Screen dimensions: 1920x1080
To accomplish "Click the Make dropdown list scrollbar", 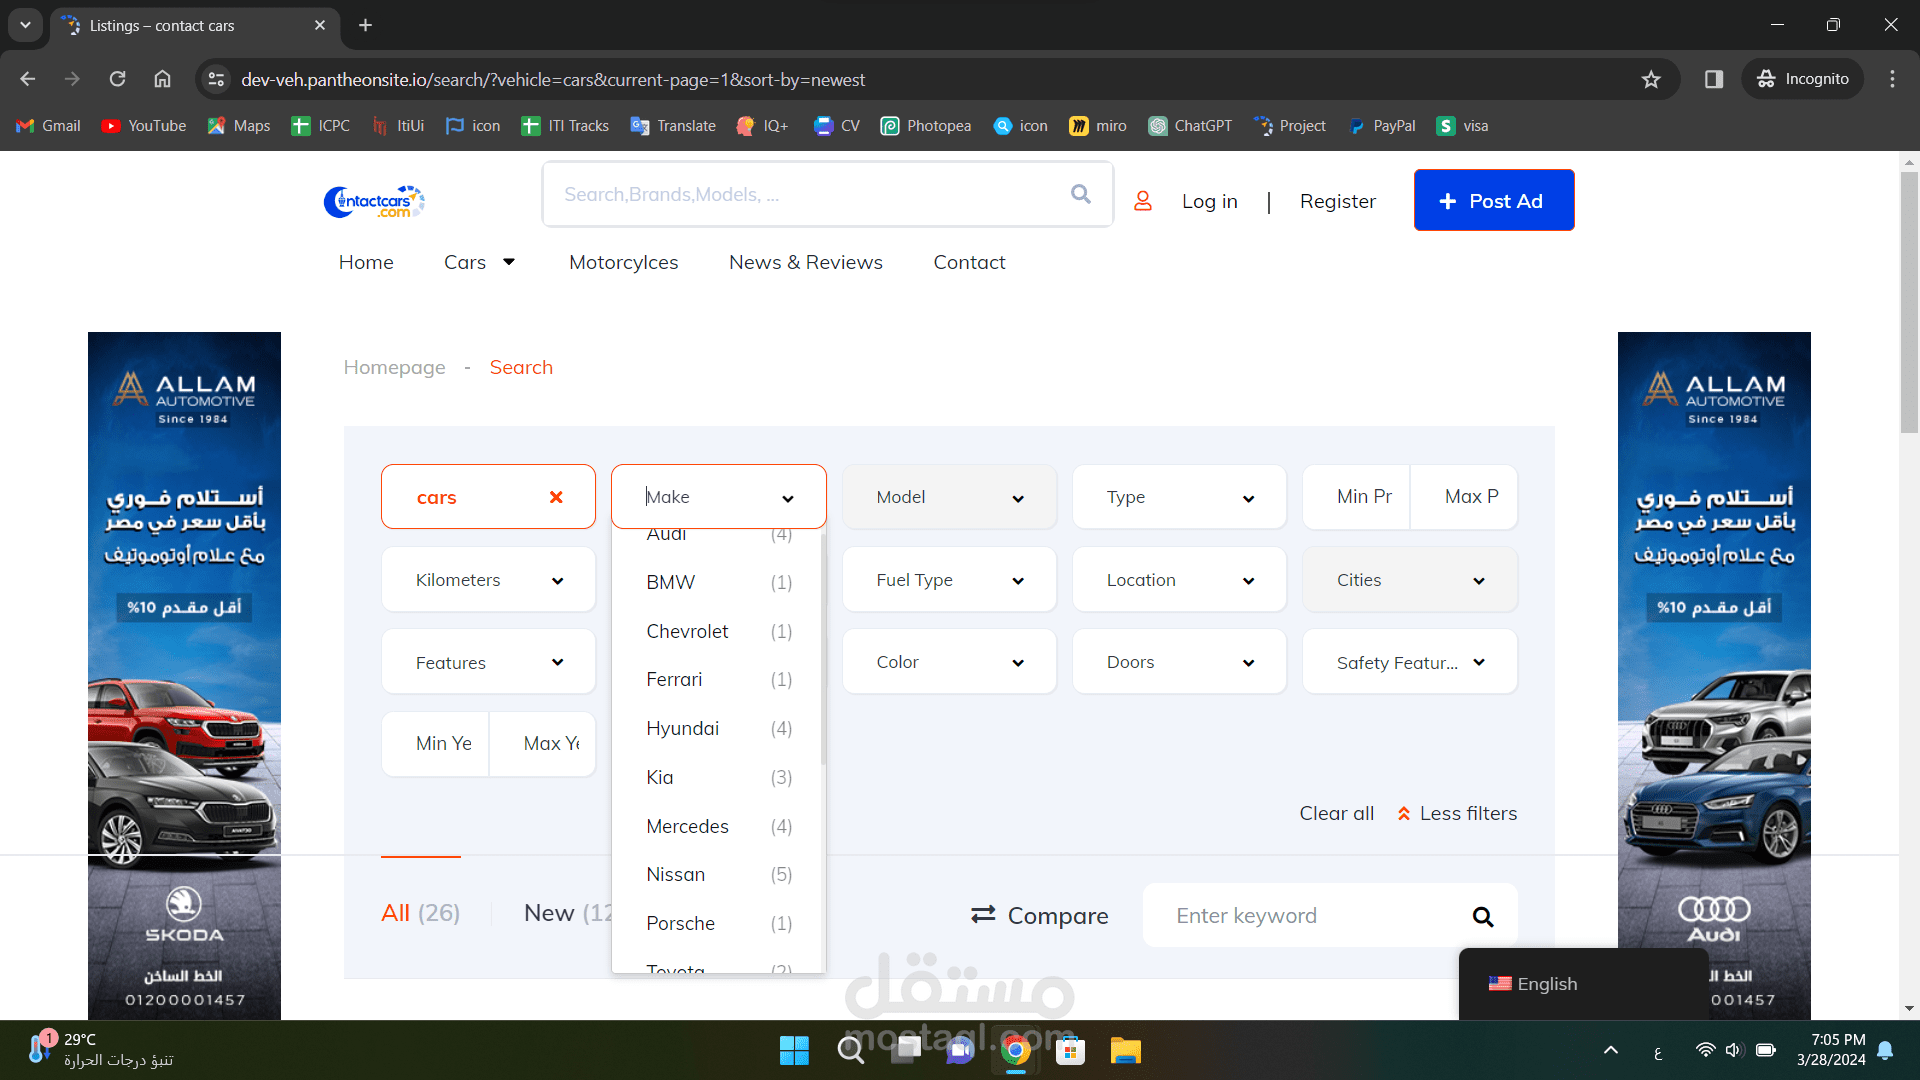I will (822, 650).
